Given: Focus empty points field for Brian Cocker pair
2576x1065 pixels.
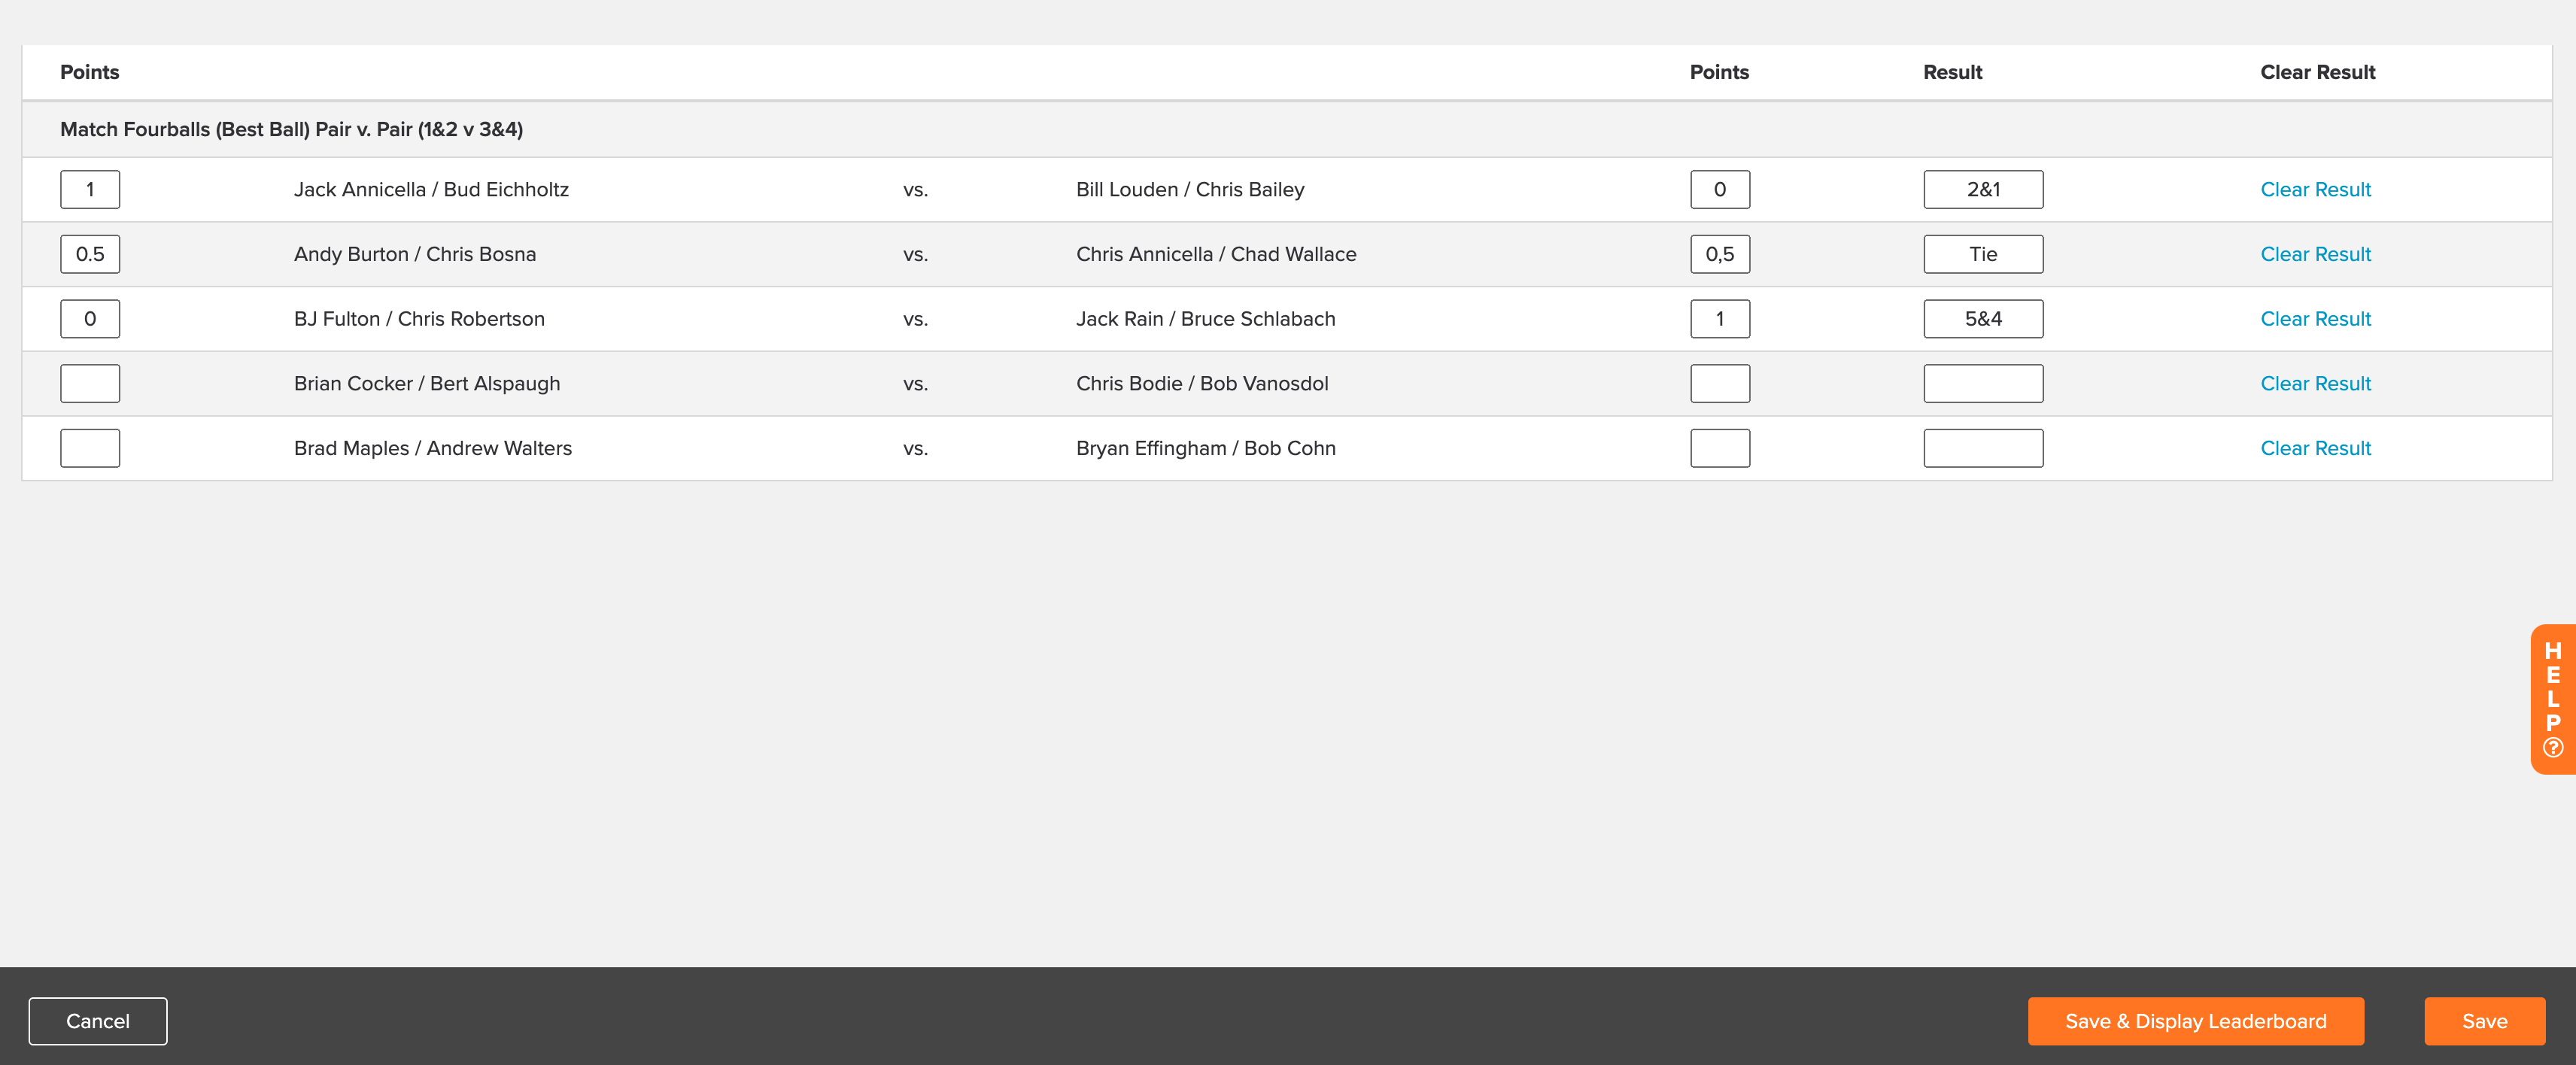Looking at the screenshot, I should [x=90, y=383].
